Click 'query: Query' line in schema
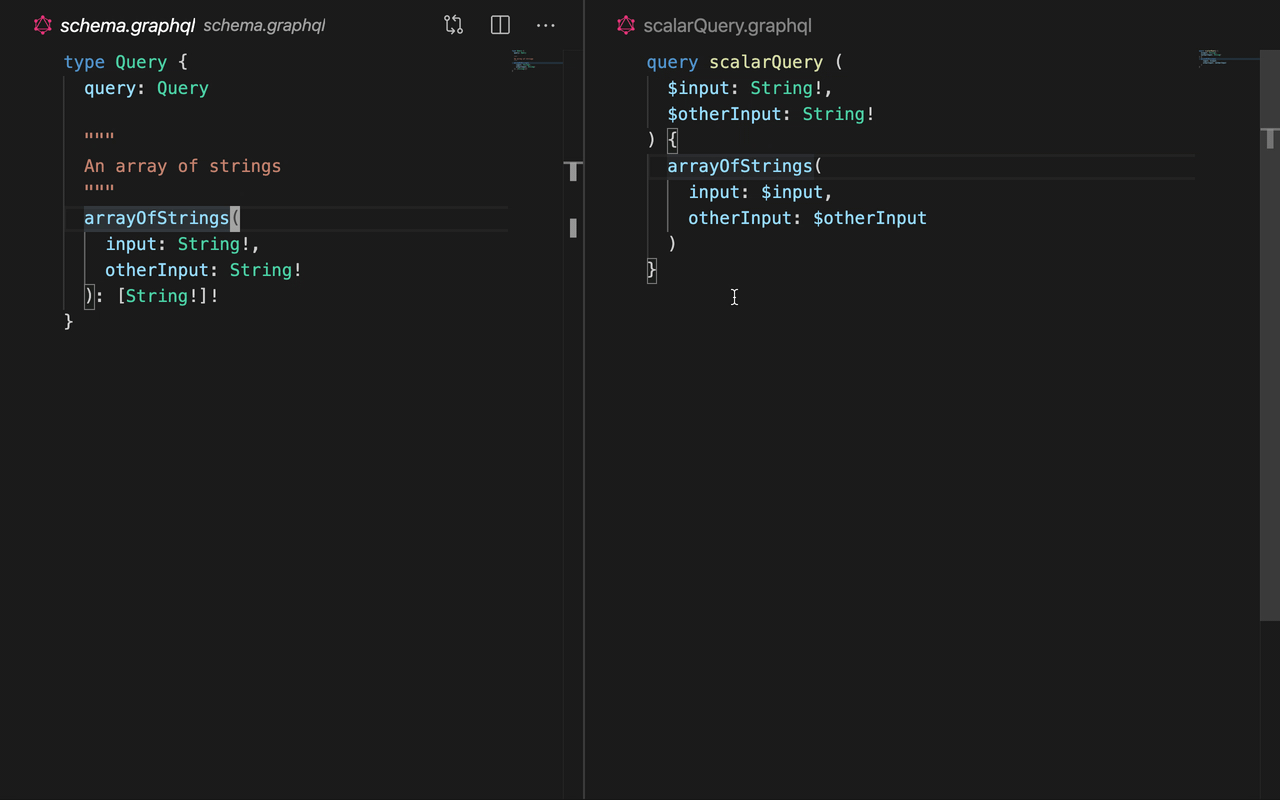 (146, 88)
